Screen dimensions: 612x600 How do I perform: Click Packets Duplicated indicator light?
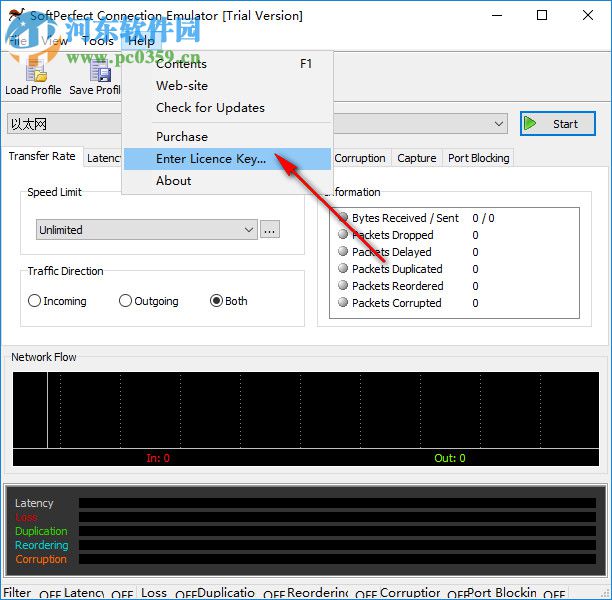343,268
